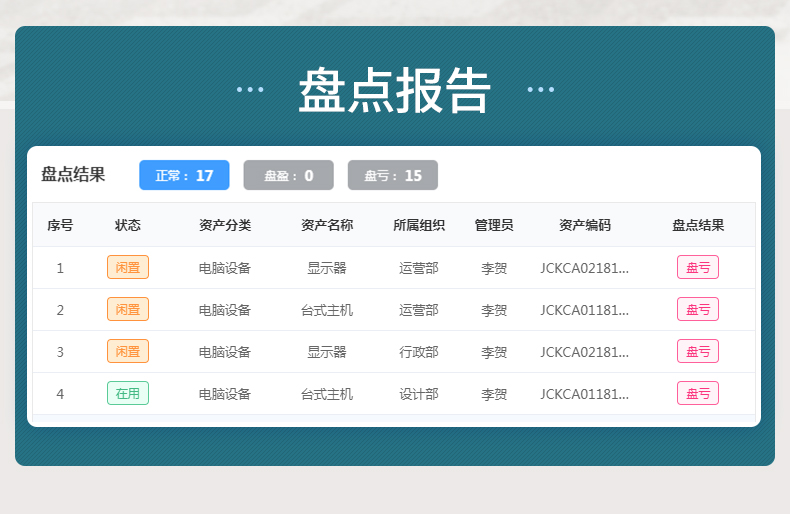
Task: Click the 资产分类 column header
Action: pyautogui.click(x=225, y=225)
